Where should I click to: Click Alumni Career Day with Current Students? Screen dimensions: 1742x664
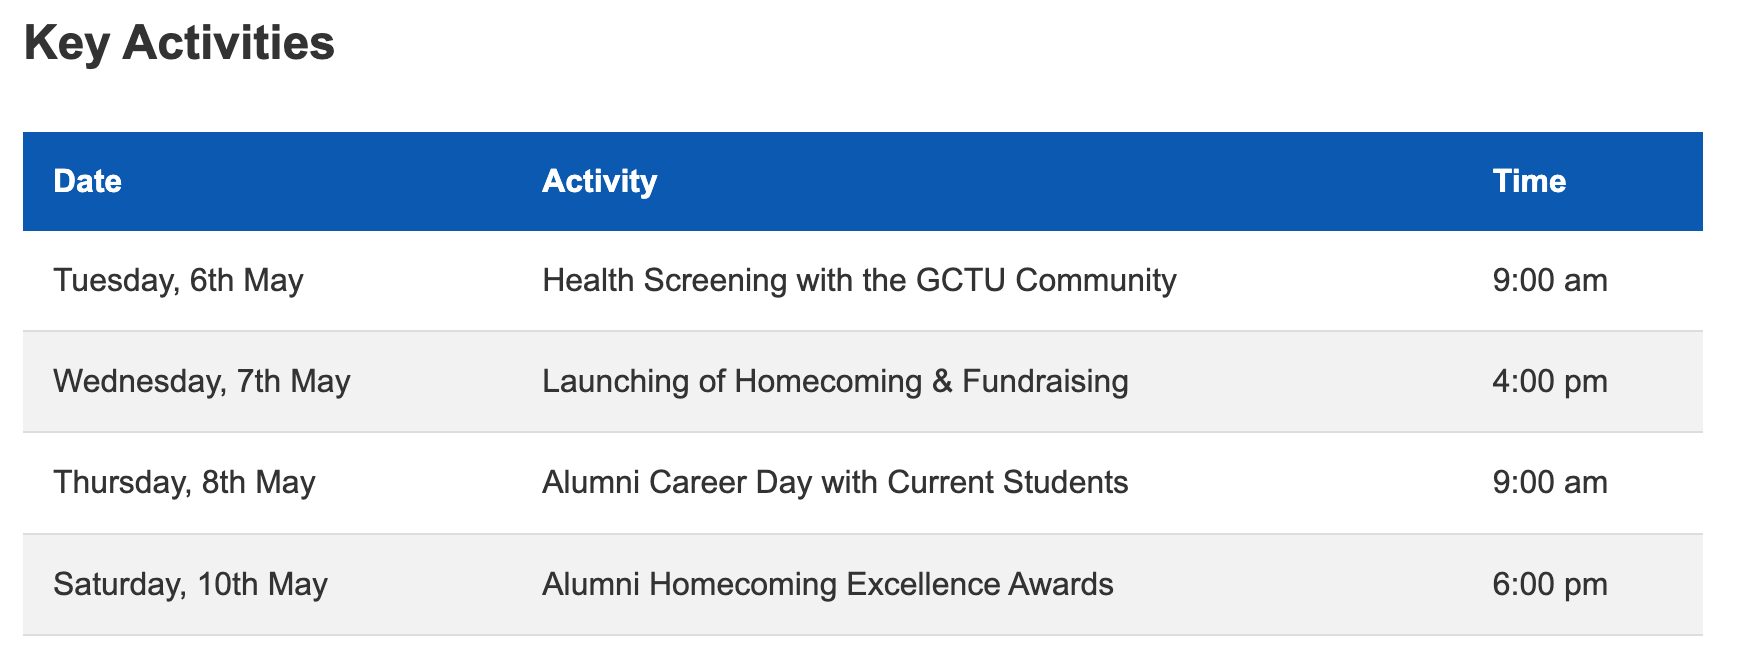(835, 482)
